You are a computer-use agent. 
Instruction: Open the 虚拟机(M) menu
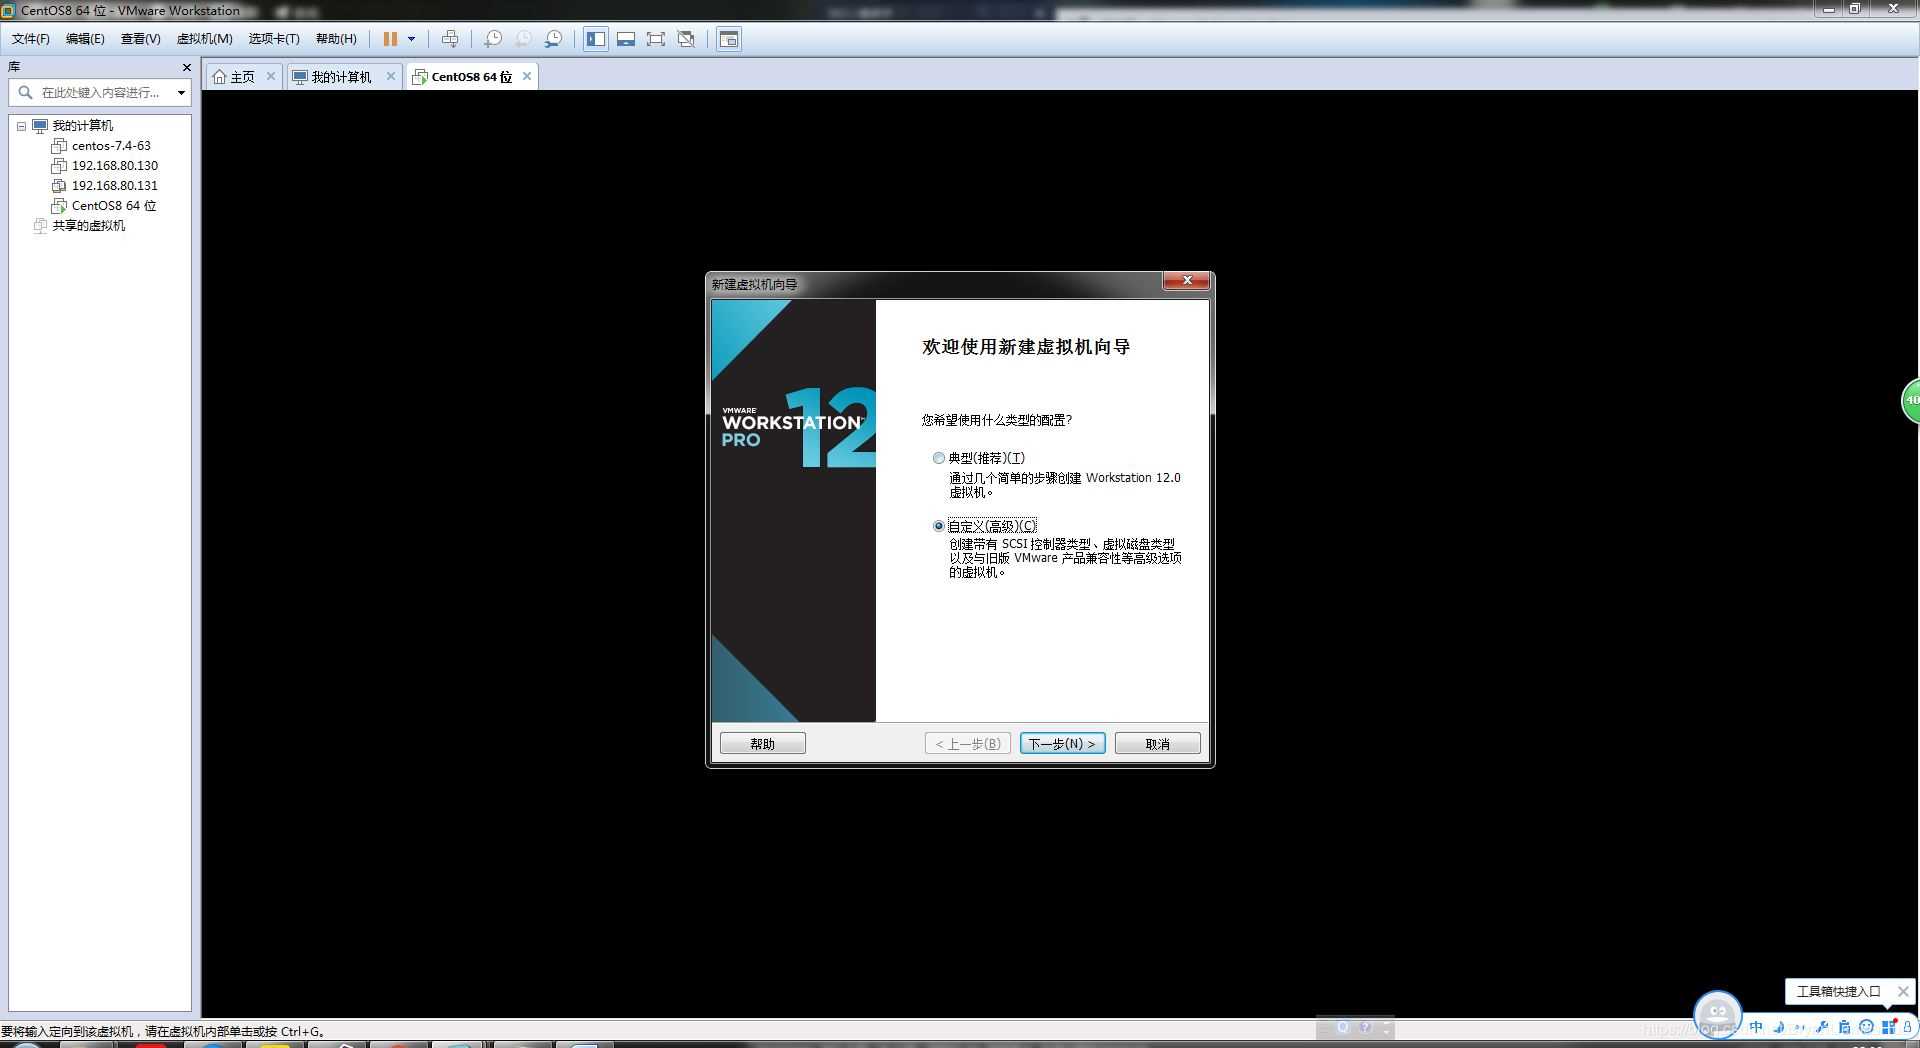205,38
